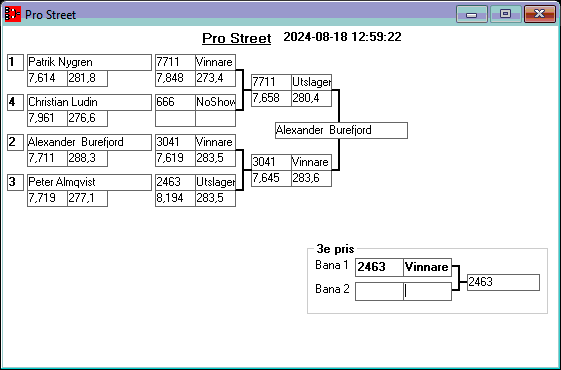The image size is (561, 370).
Task: Click Utslagen result beside round one 2463
Action: pos(215,182)
